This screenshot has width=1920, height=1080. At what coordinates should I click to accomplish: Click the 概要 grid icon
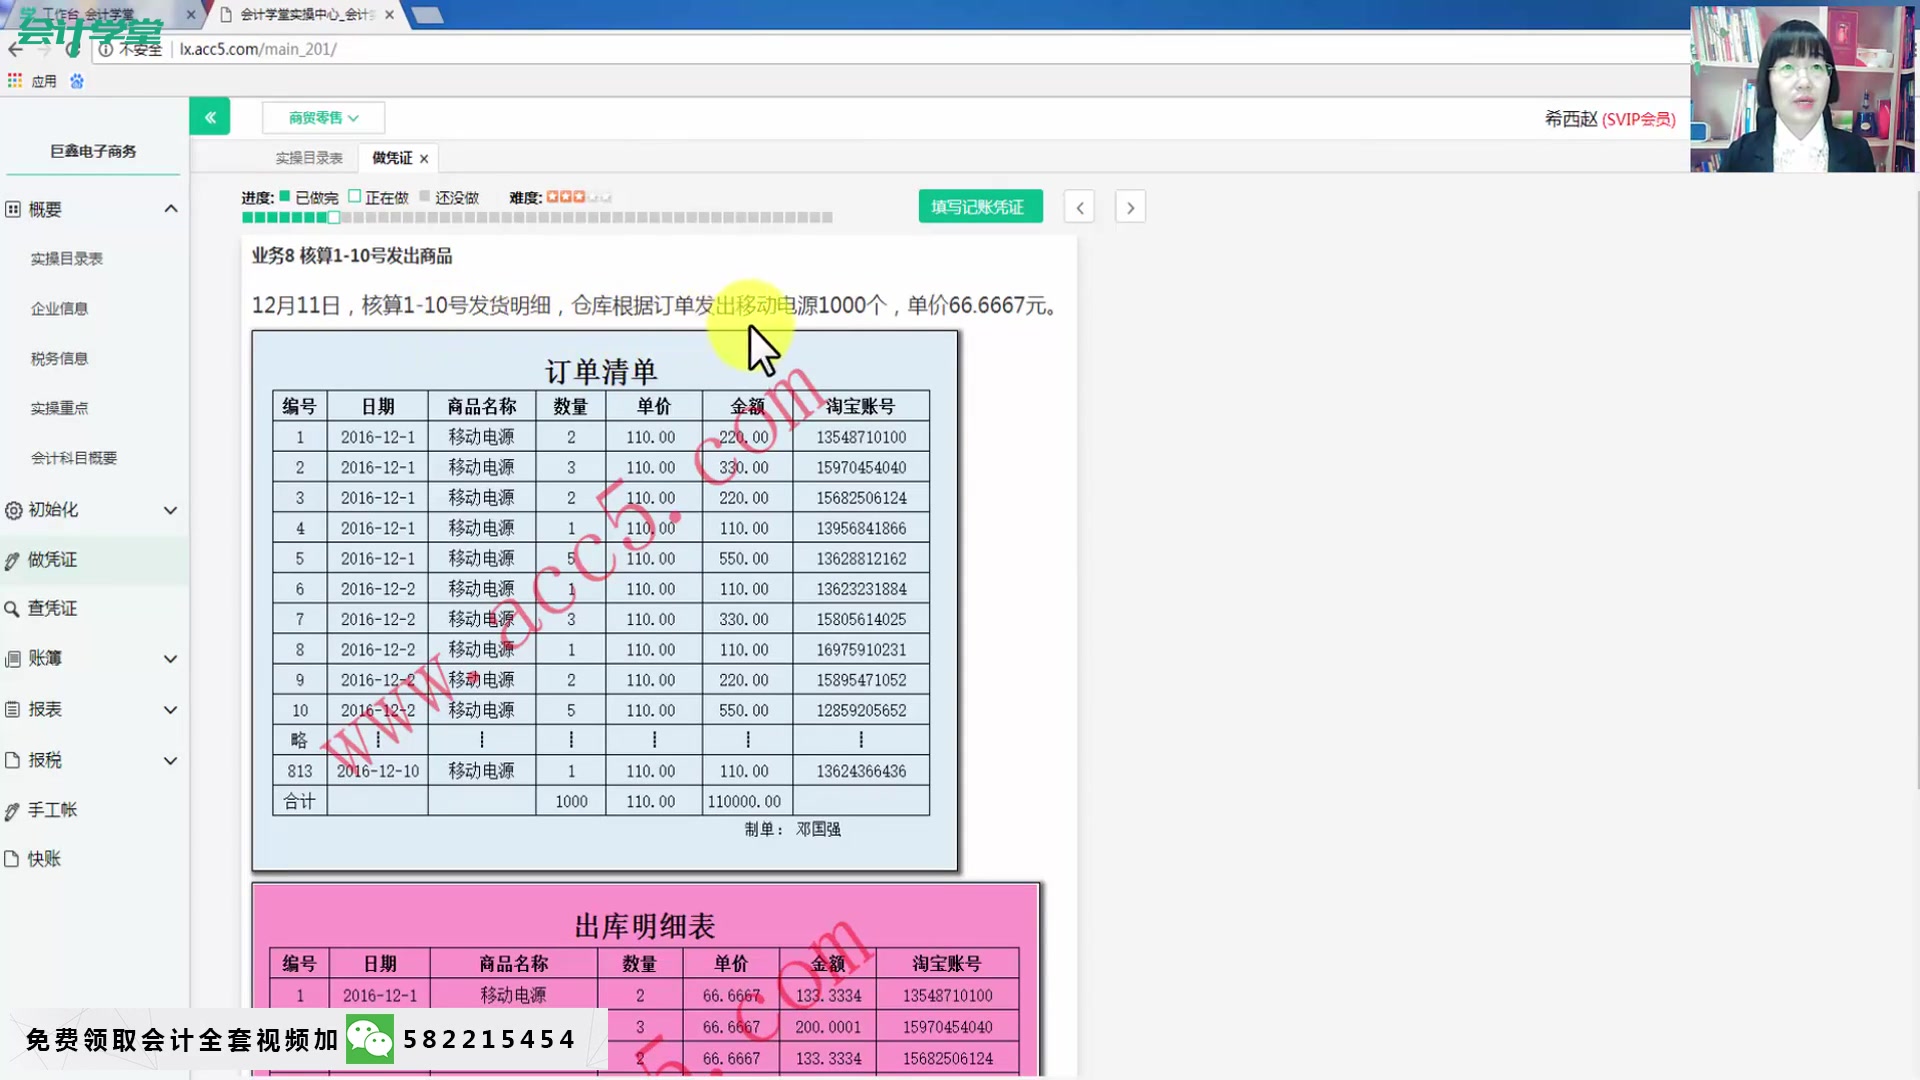[x=11, y=209]
